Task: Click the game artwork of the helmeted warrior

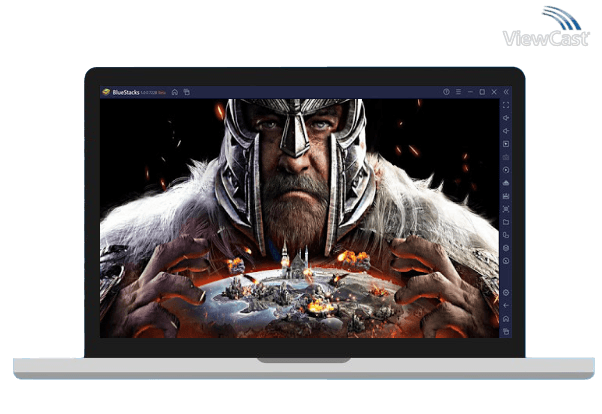Action: pos(299,219)
